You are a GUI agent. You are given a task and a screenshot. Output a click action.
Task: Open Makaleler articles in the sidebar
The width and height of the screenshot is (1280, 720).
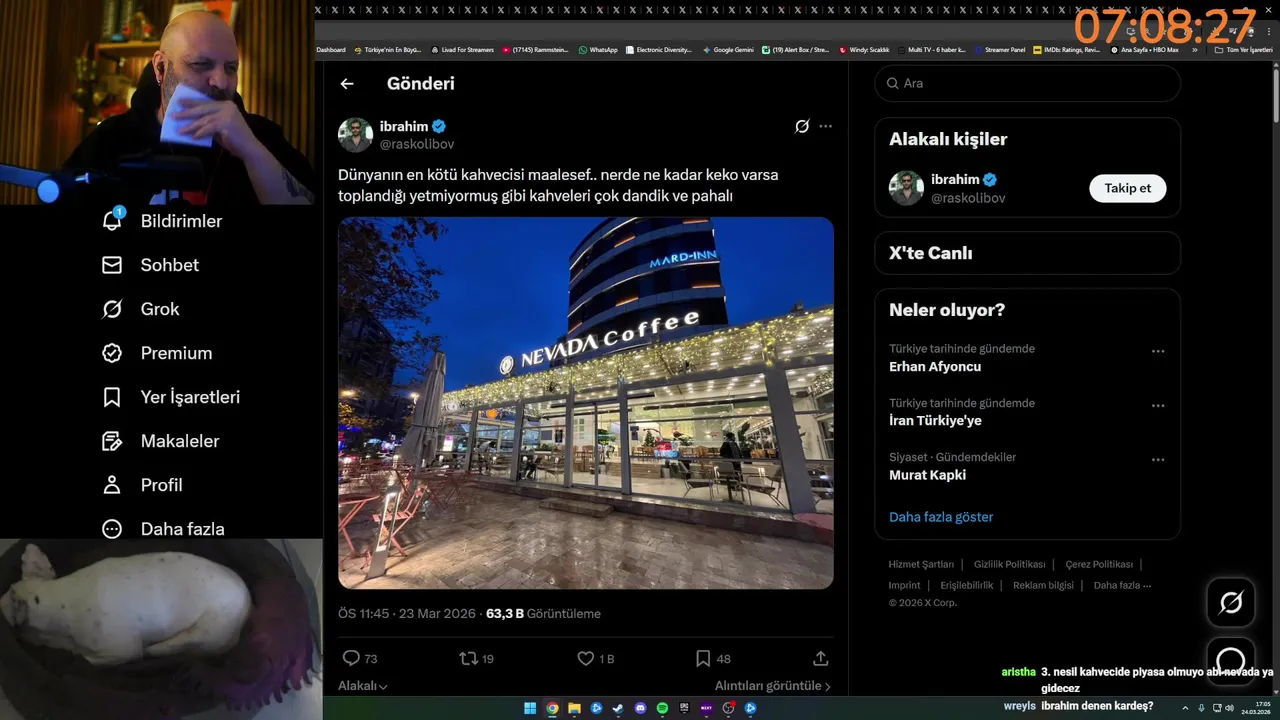(161, 441)
